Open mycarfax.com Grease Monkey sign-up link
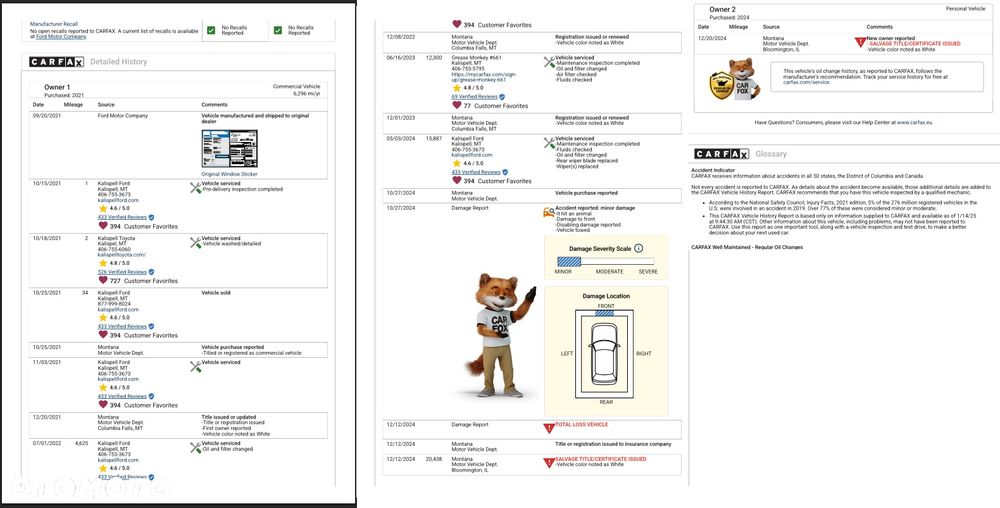The image size is (1000, 508). [x=483, y=77]
